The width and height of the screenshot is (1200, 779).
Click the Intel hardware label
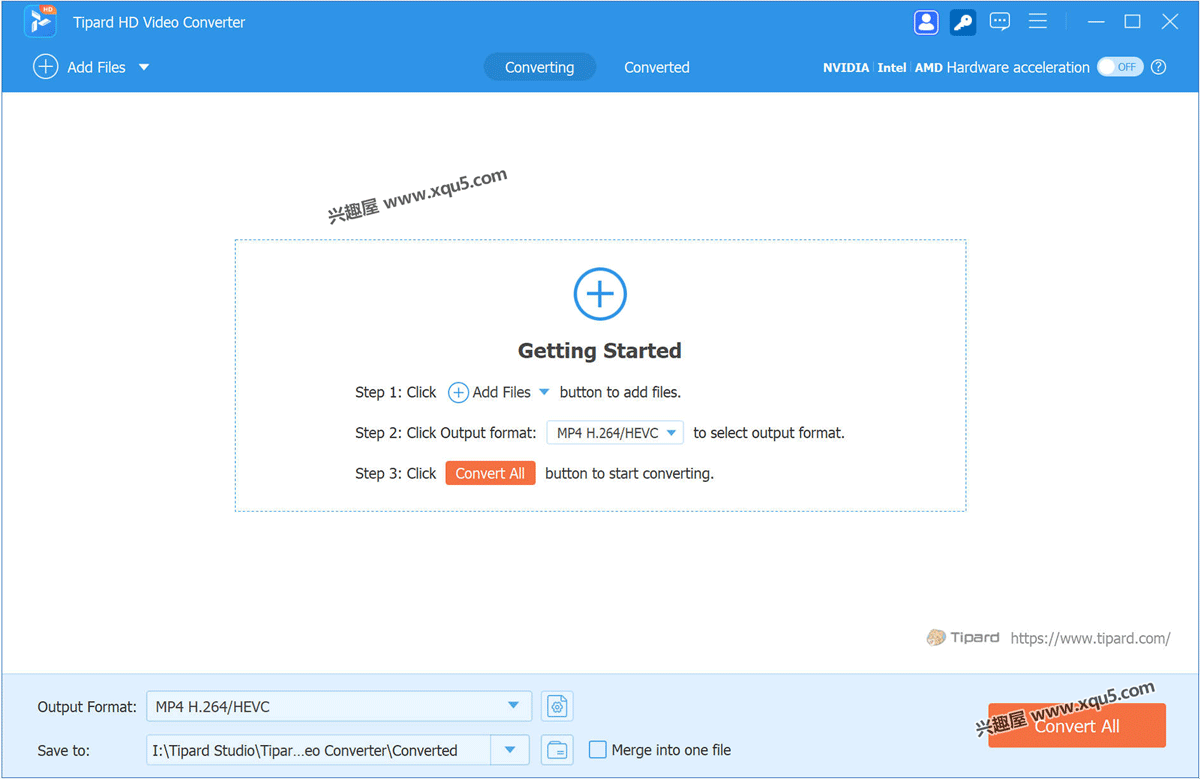[892, 68]
